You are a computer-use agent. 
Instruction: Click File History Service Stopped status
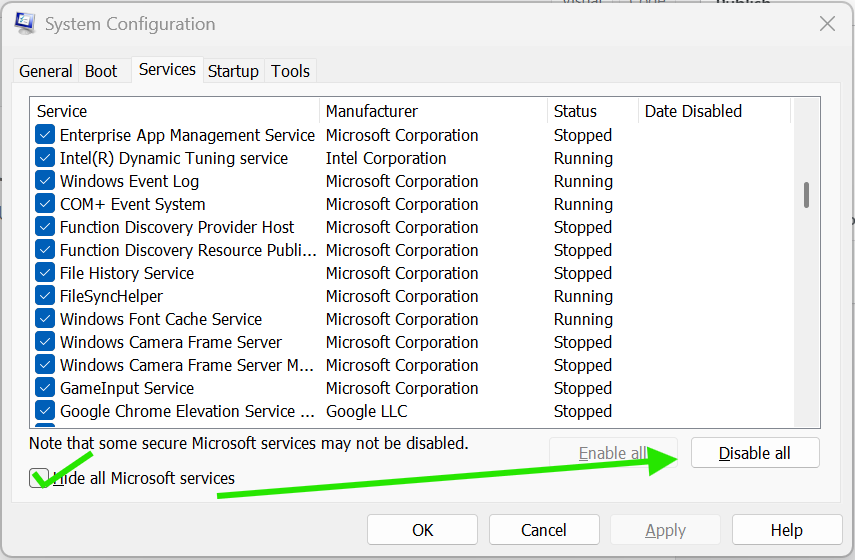pos(583,273)
